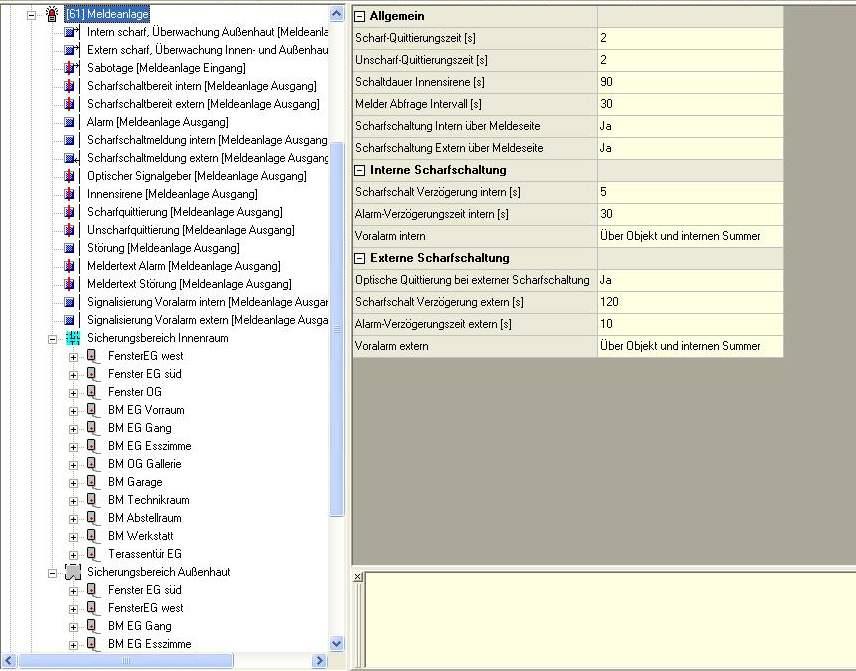The height and width of the screenshot is (671, 856).
Task: Click the detector icon of Terassentür EG
Action: (93, 554)
